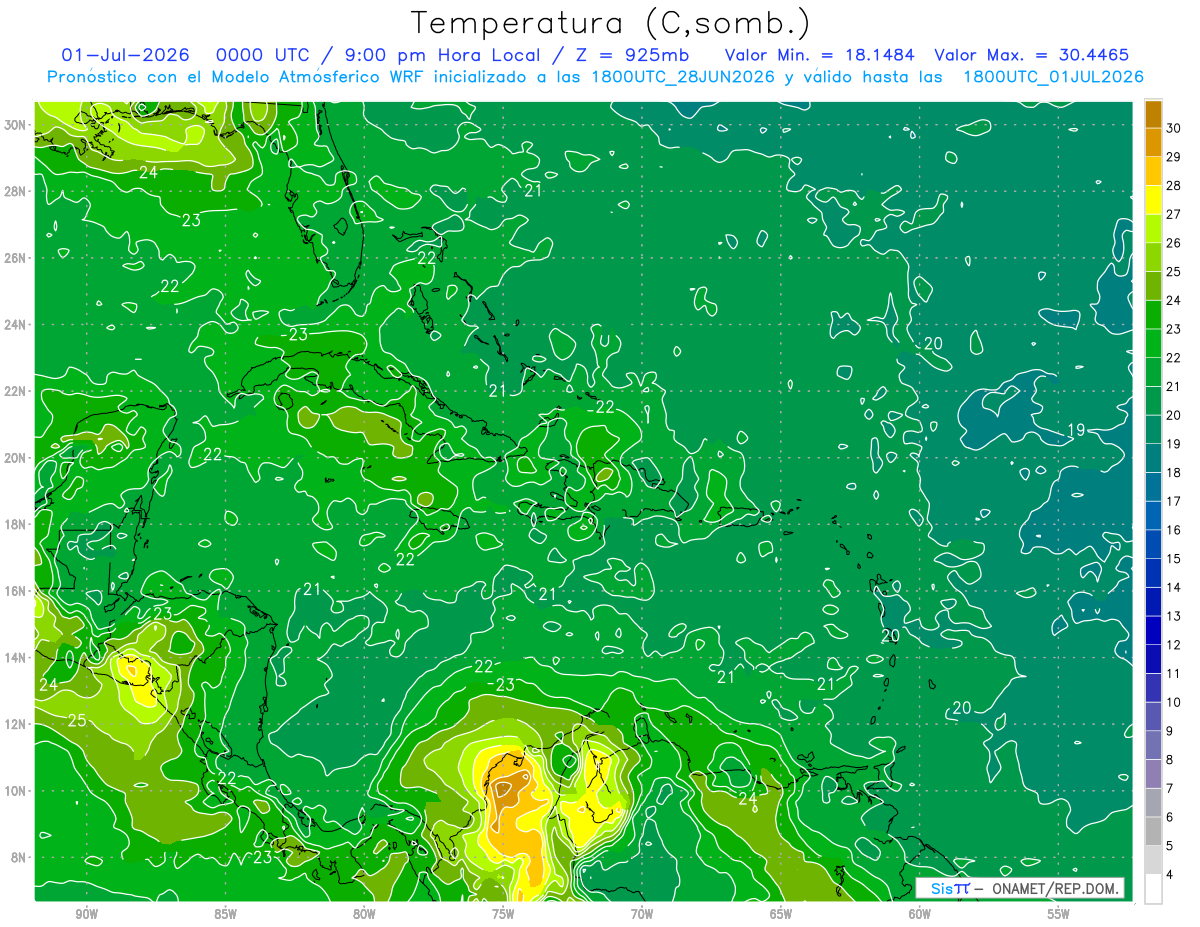Click the colorbar label "4"

point(1172,875)
